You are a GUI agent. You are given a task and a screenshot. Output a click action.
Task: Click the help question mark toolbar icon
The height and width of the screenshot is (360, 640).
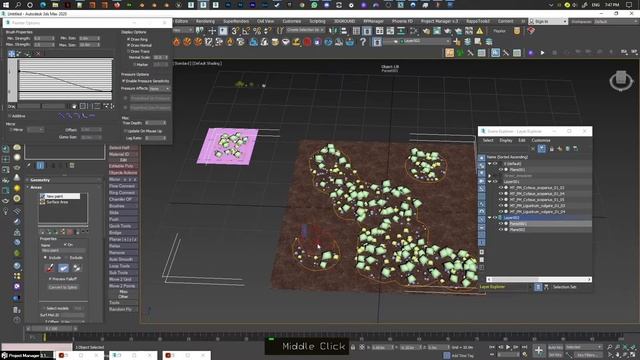[x=363, y=42]
